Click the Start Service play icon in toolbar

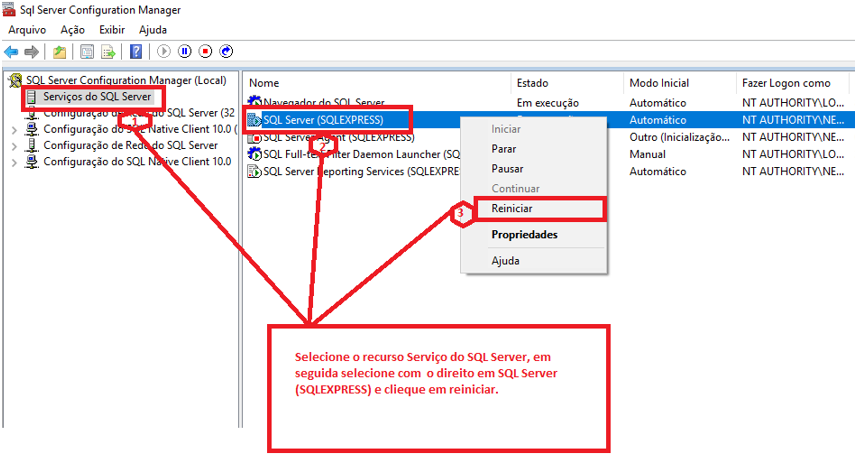pos(164,51)
